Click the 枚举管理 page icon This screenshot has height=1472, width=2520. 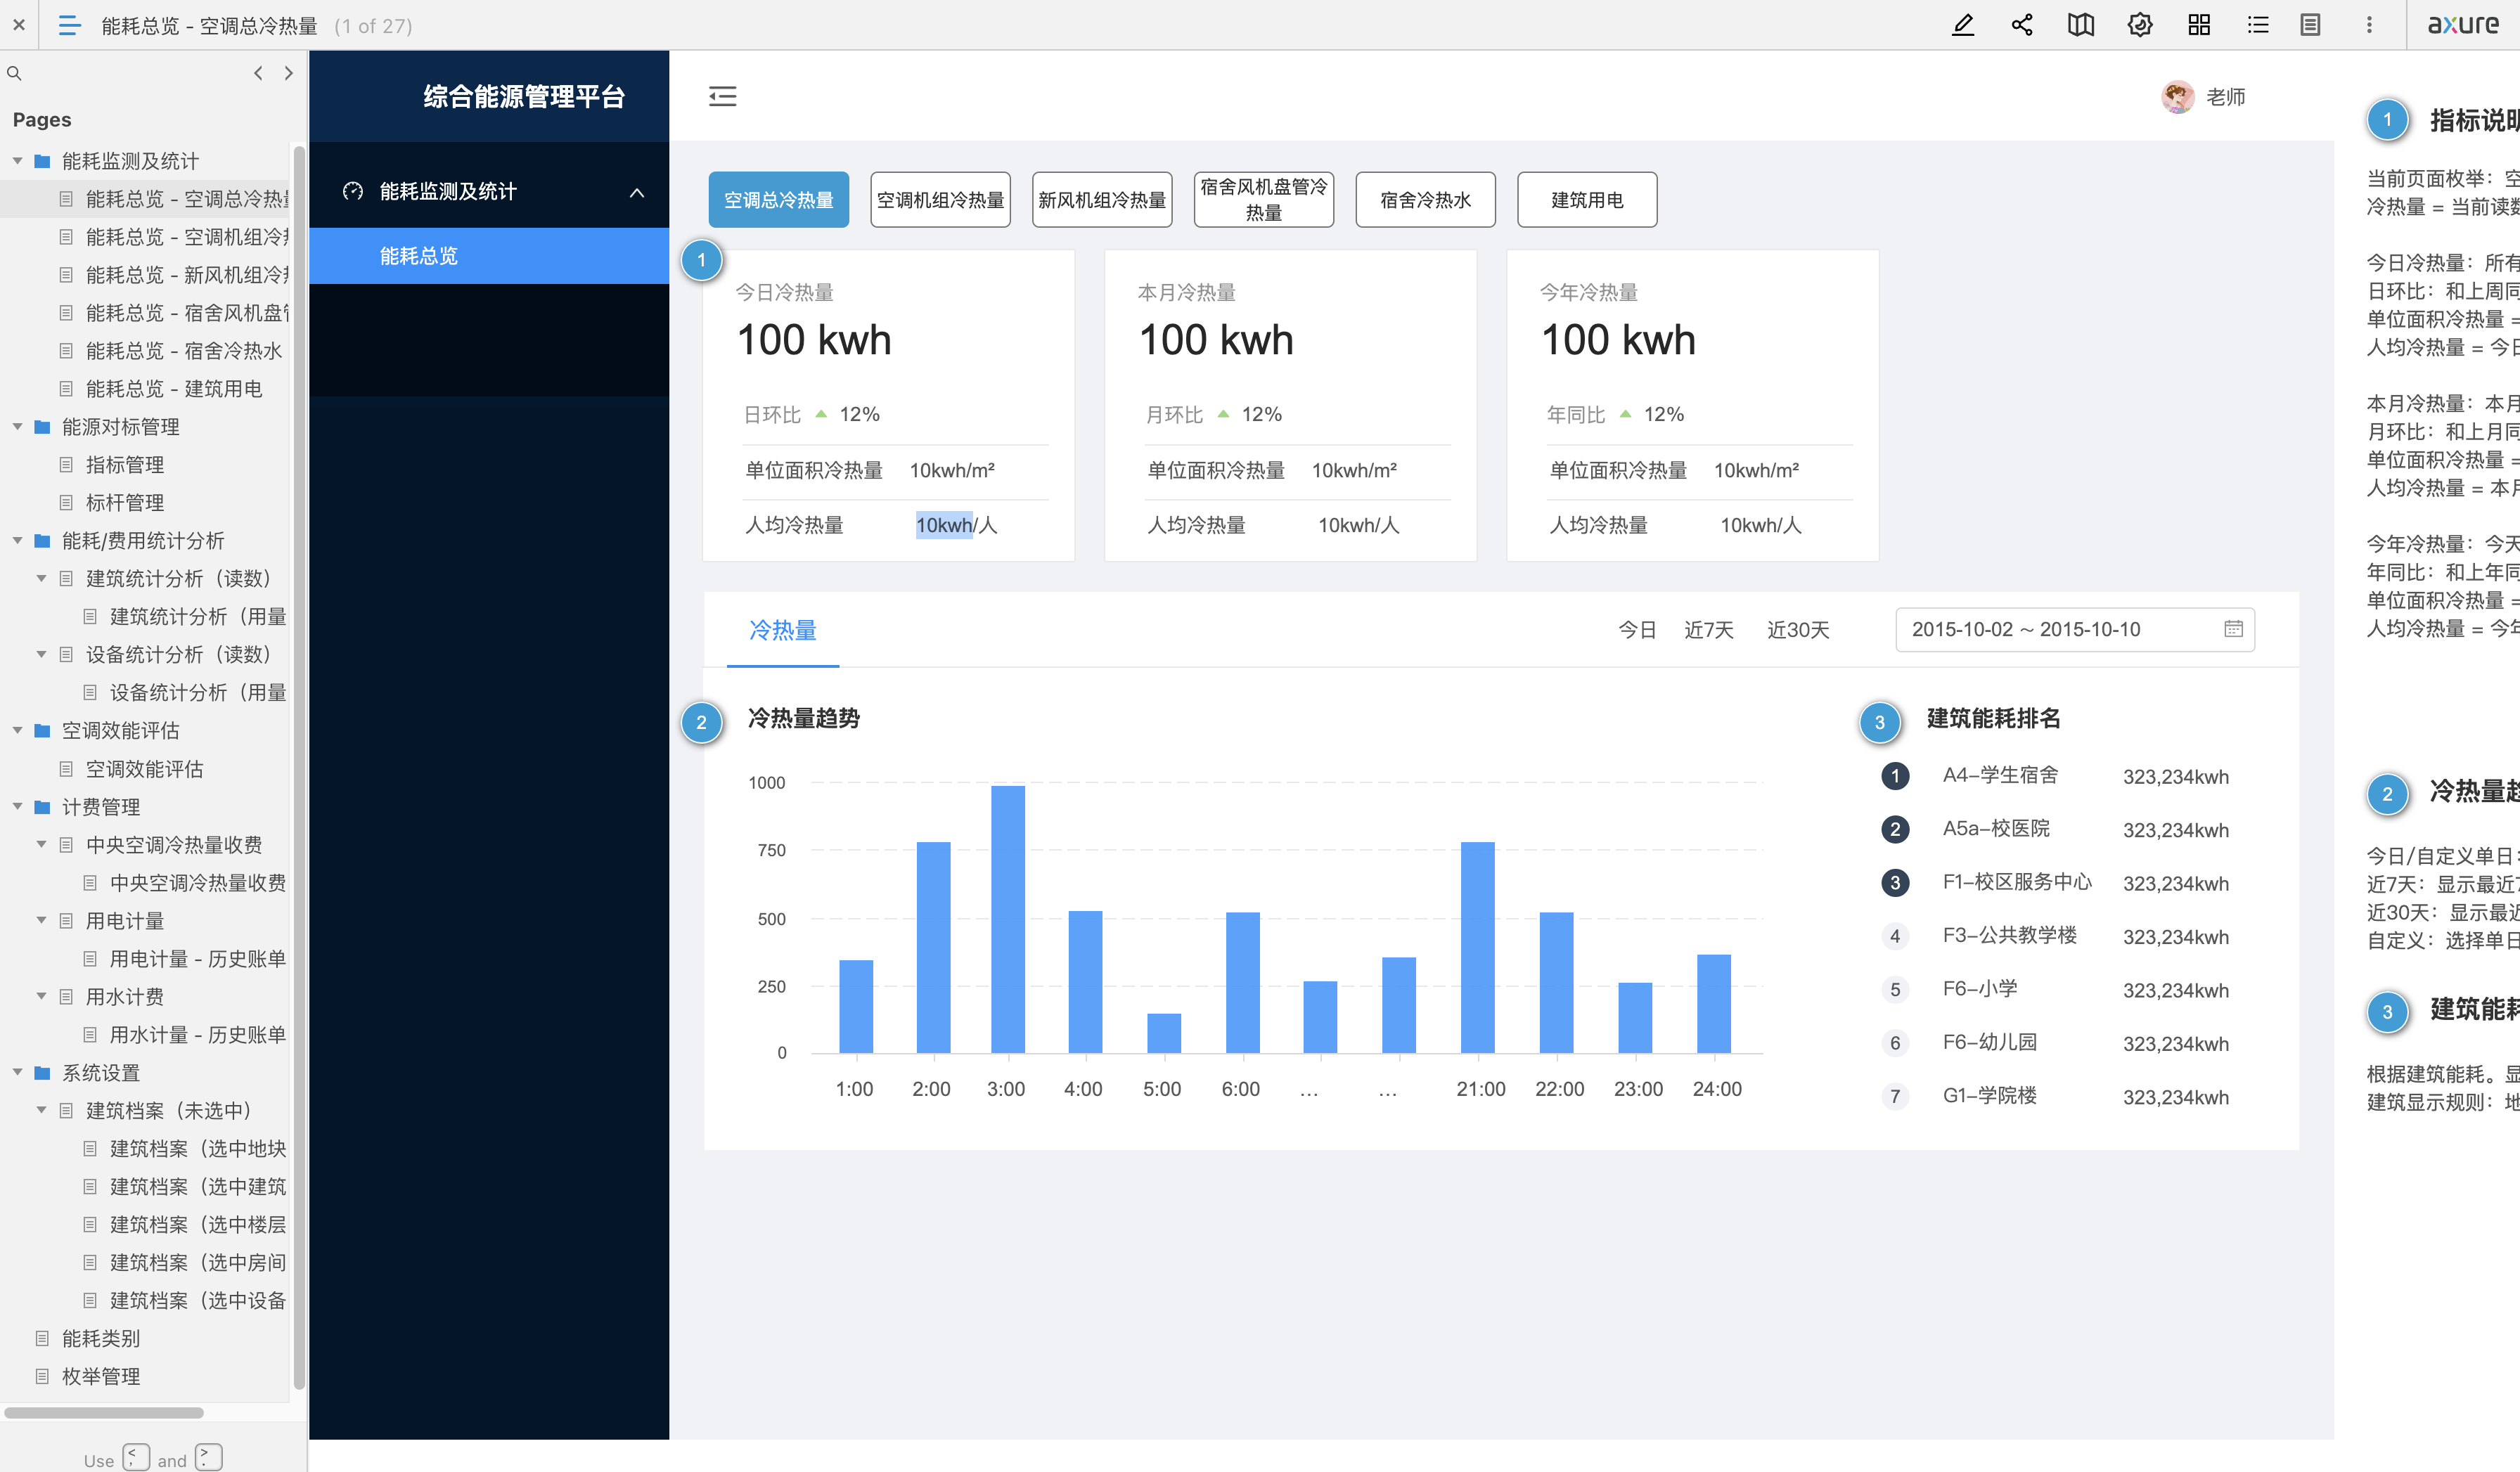pos(42,1376)
